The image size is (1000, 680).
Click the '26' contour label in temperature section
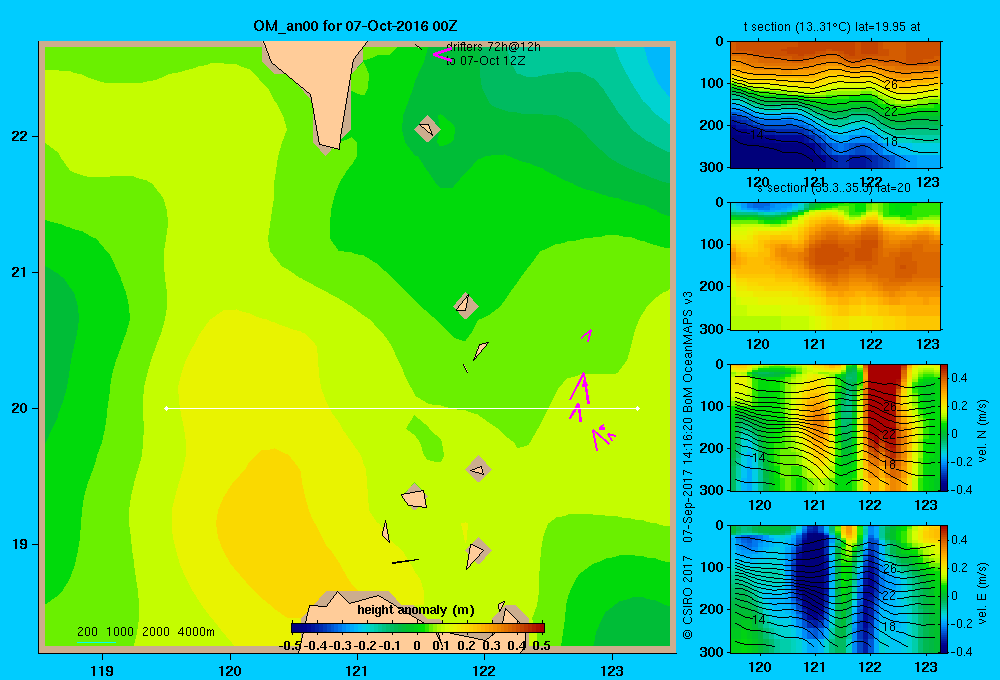891,85
